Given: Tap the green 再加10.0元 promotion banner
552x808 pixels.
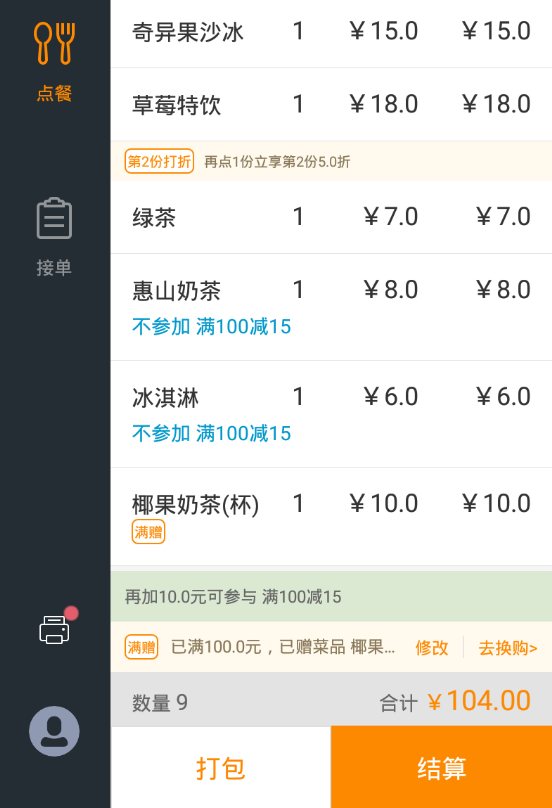Looking at the screenshot, I should (331, 596).
